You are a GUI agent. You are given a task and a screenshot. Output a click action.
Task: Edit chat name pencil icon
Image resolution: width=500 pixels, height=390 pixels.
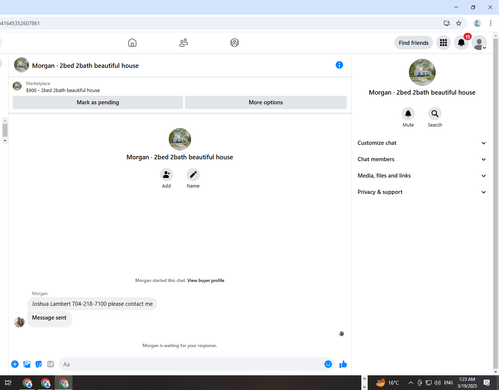point(193,175)
